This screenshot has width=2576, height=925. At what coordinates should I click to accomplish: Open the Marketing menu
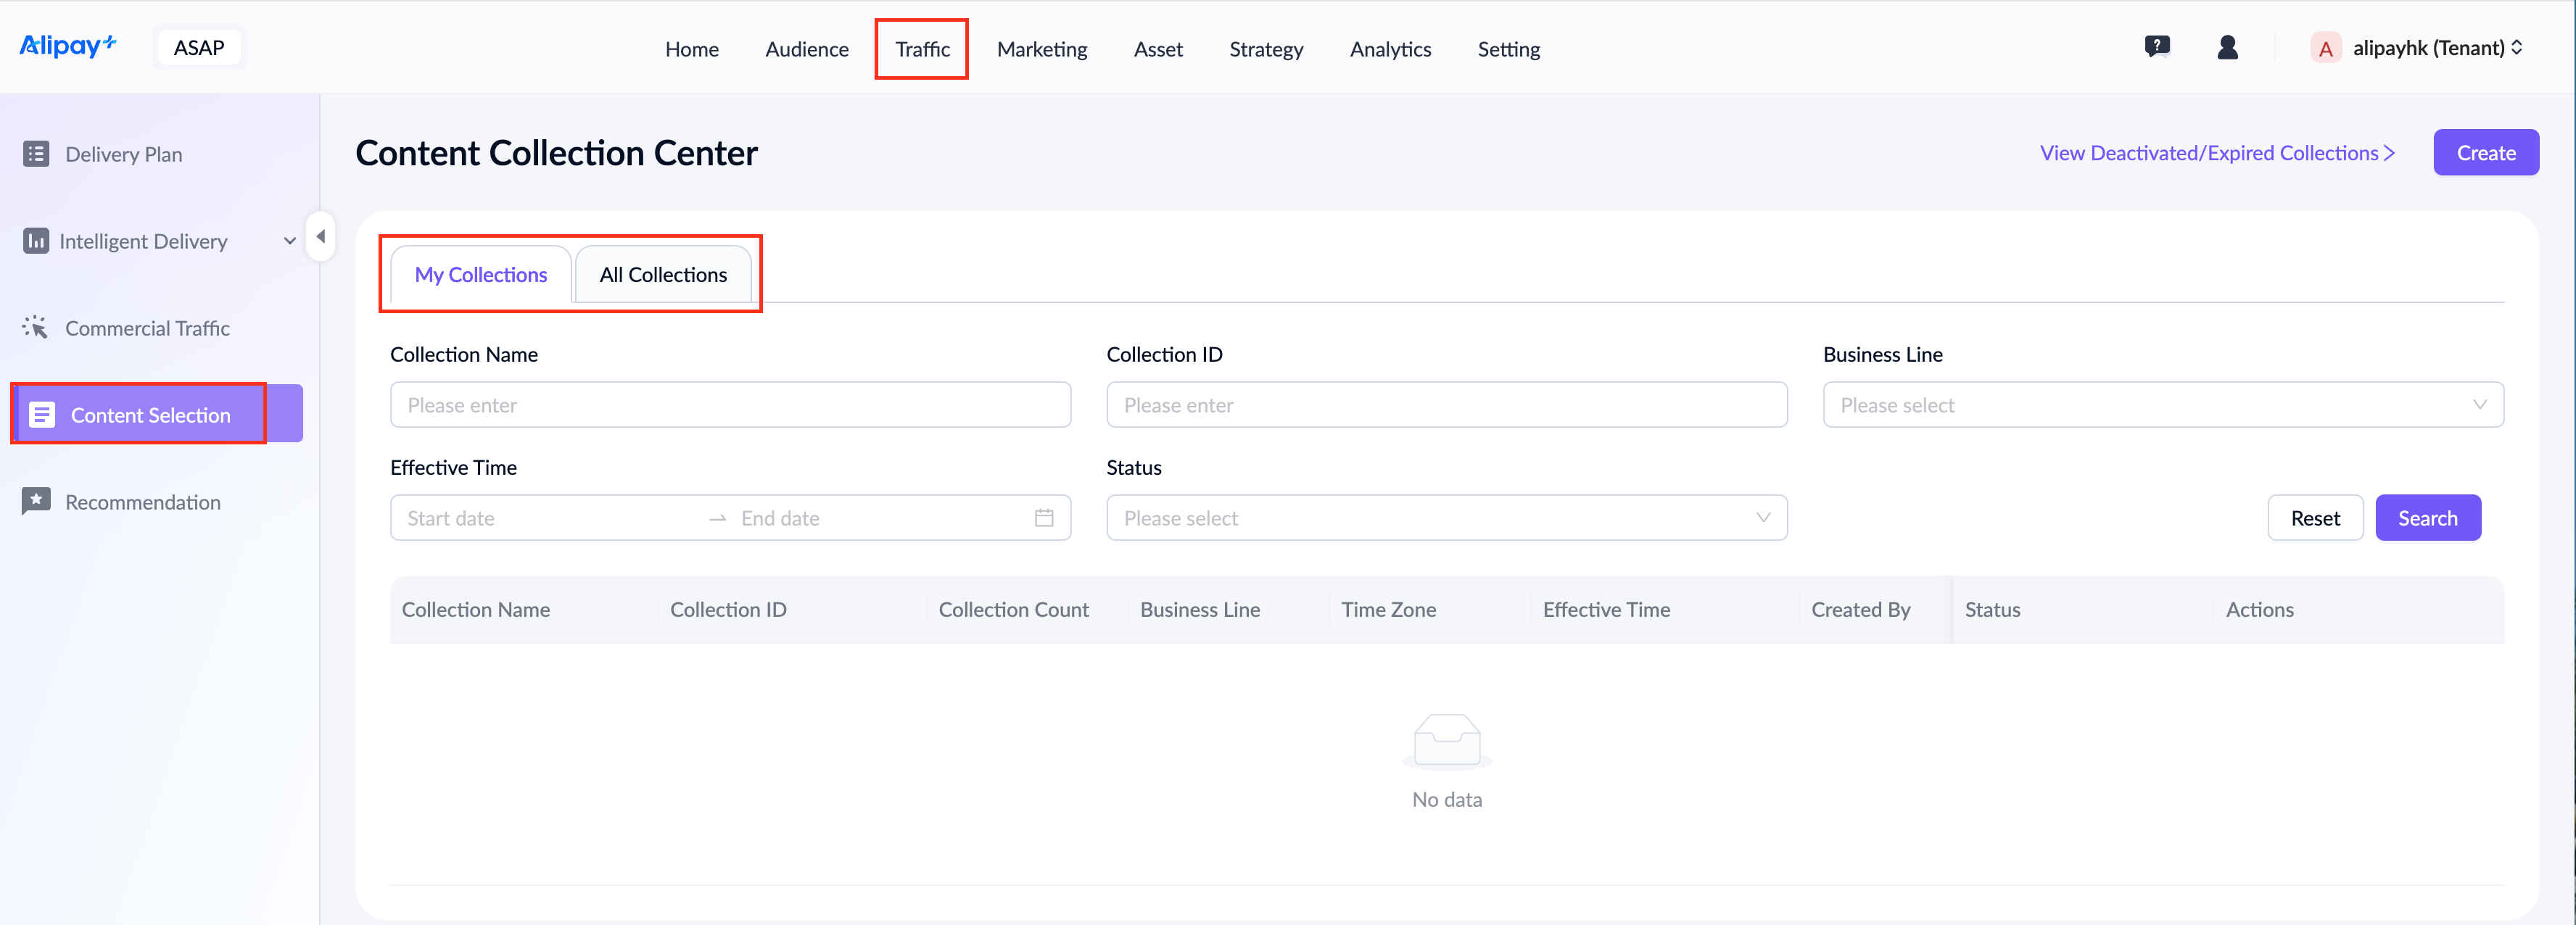(x=1041, y=49)
